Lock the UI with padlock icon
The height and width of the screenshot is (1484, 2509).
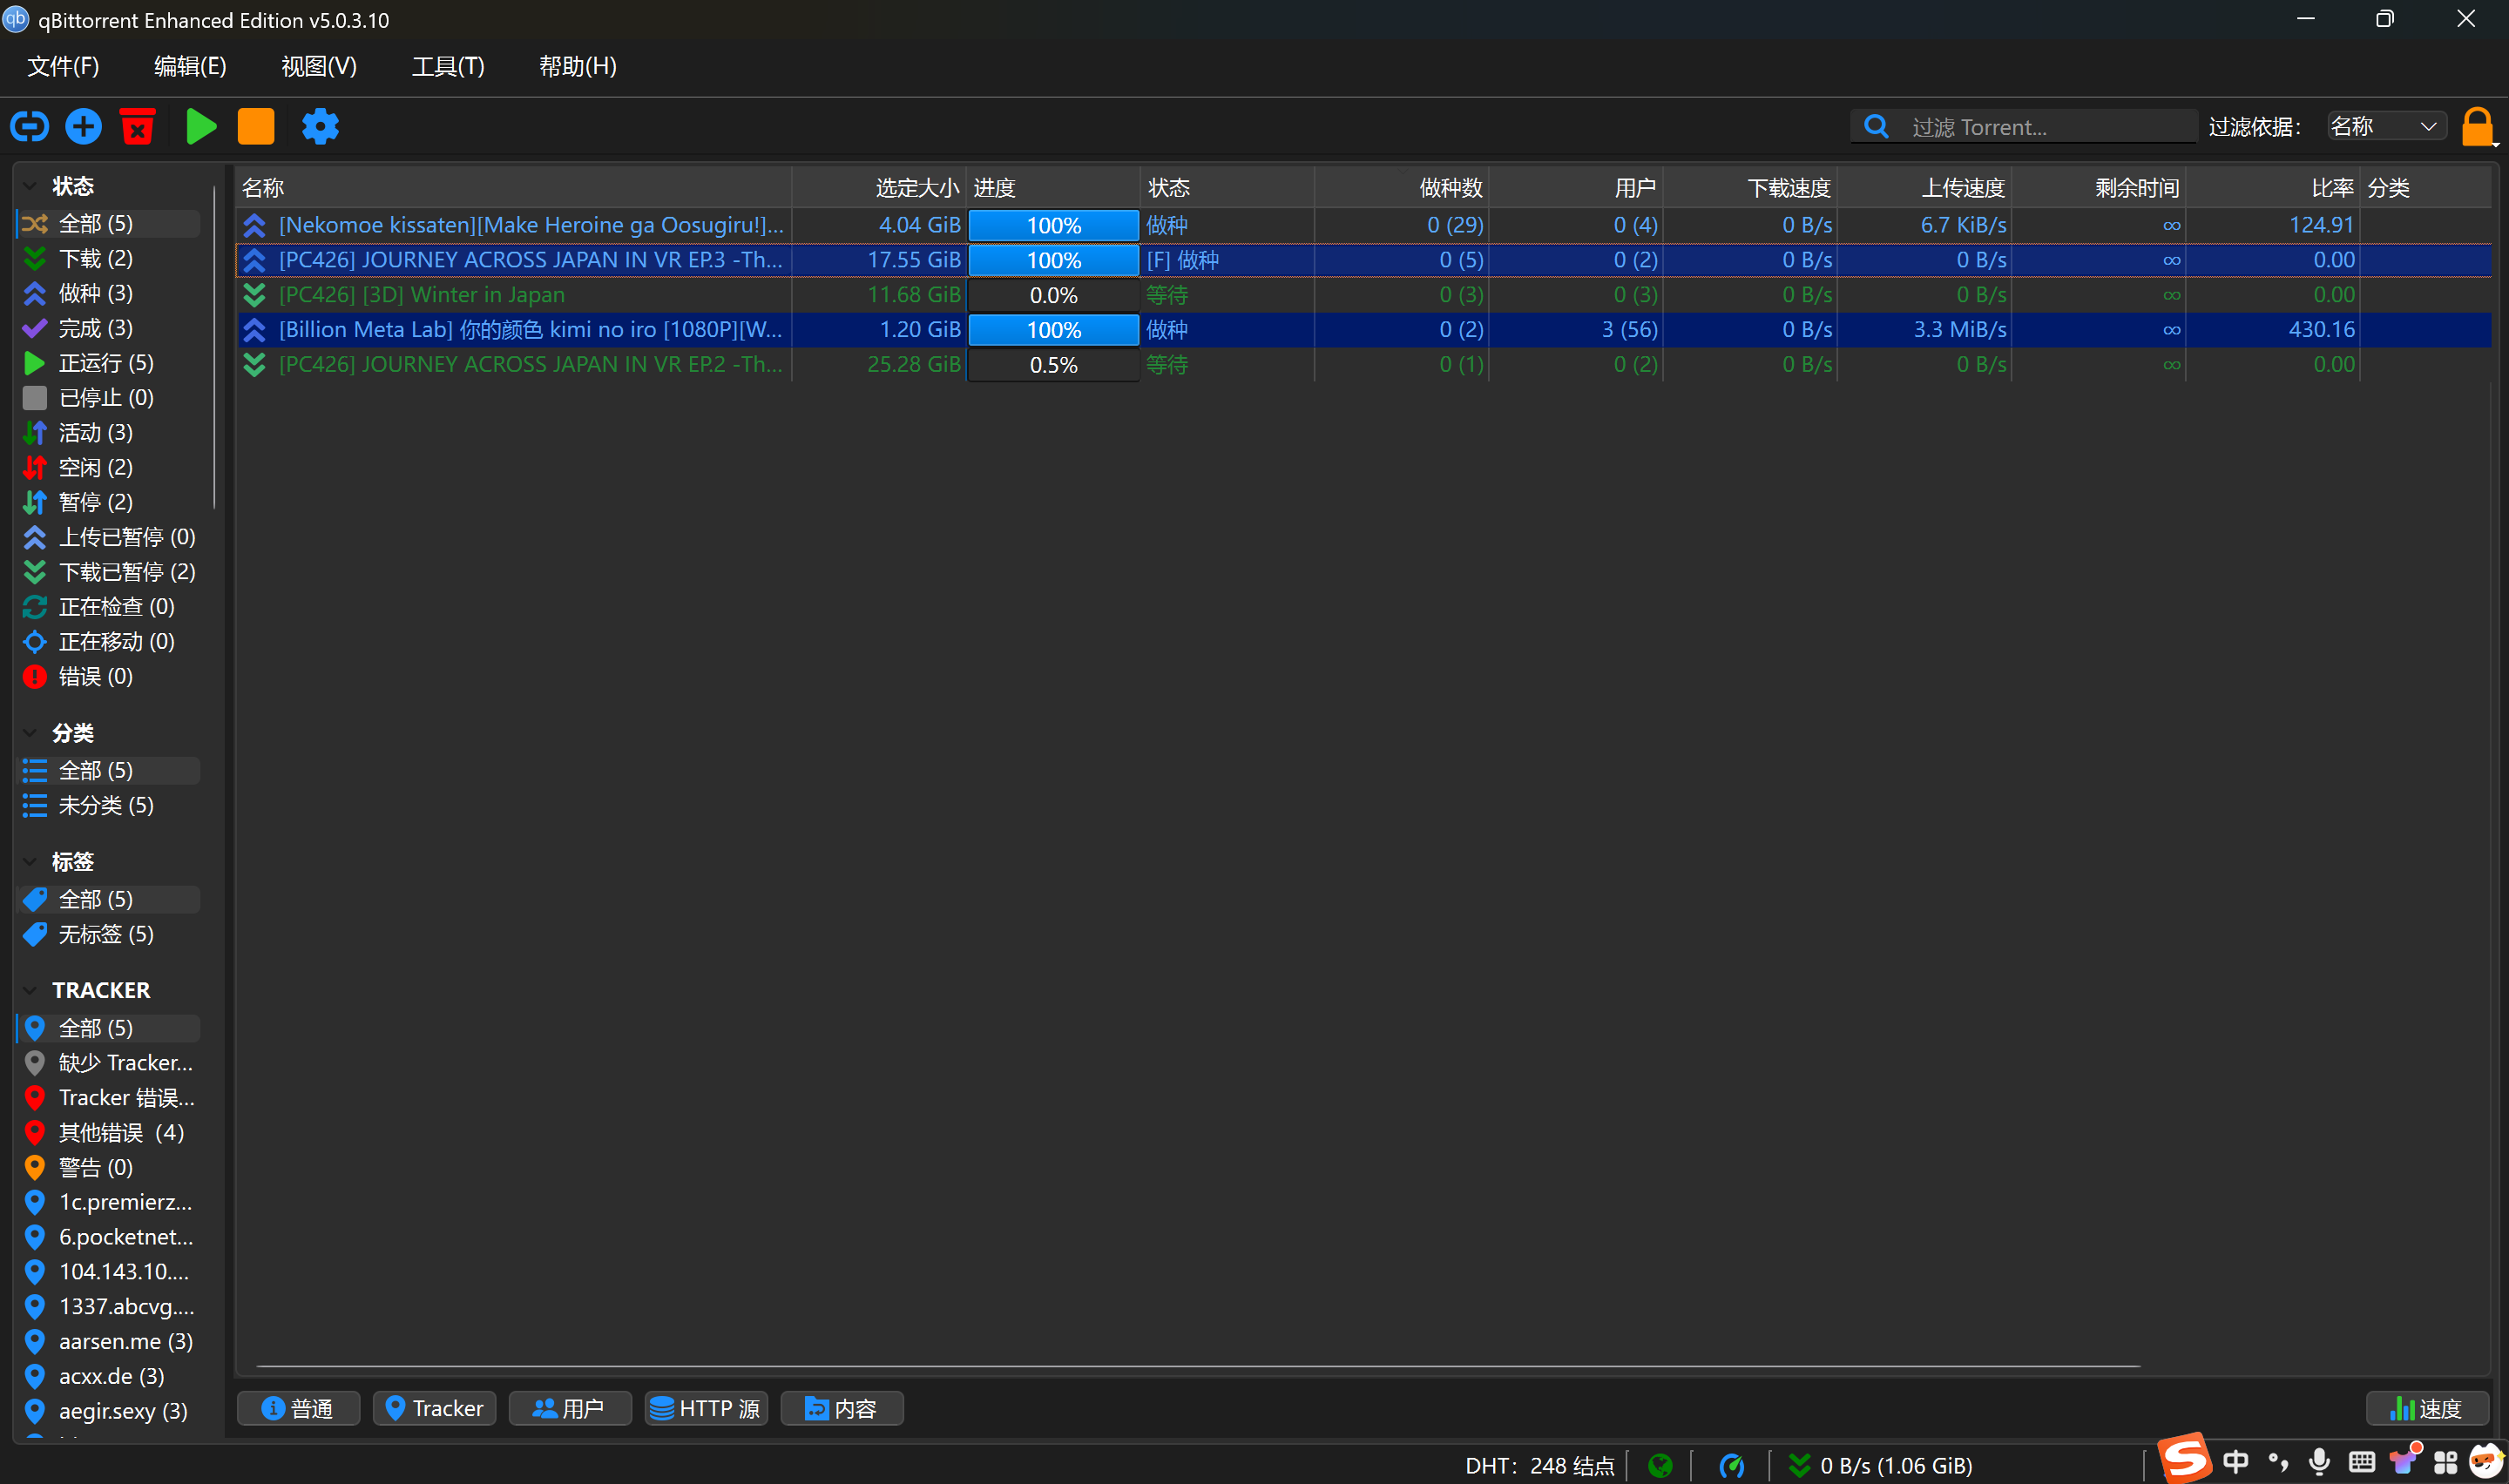pyautogui.click(x=2477, y=127)
